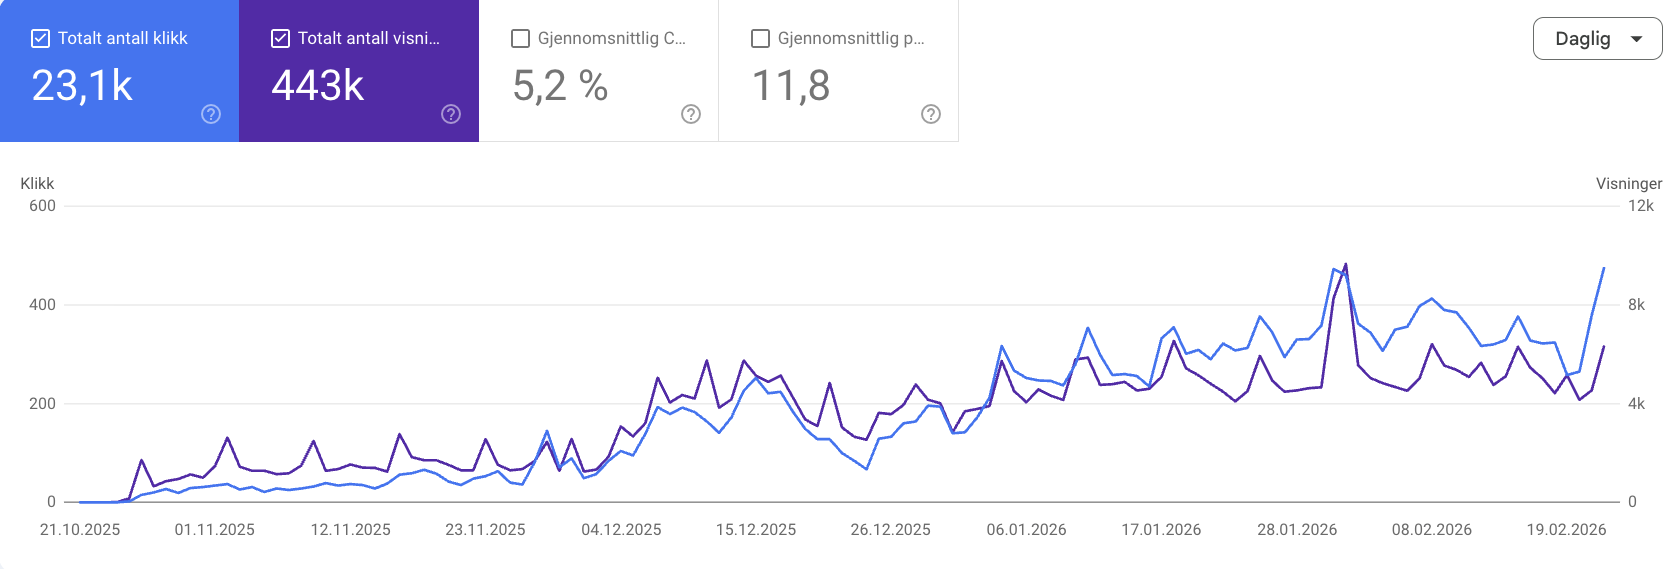Select the 443k total impressions value
This screenshot has height=569, width=1678.
coord(318,86)
